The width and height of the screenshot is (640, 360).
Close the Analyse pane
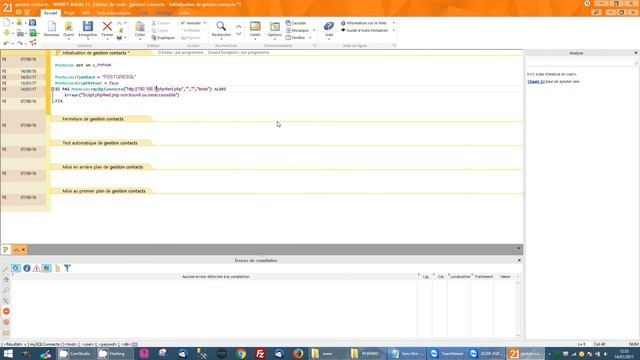[x=636, y=53]
